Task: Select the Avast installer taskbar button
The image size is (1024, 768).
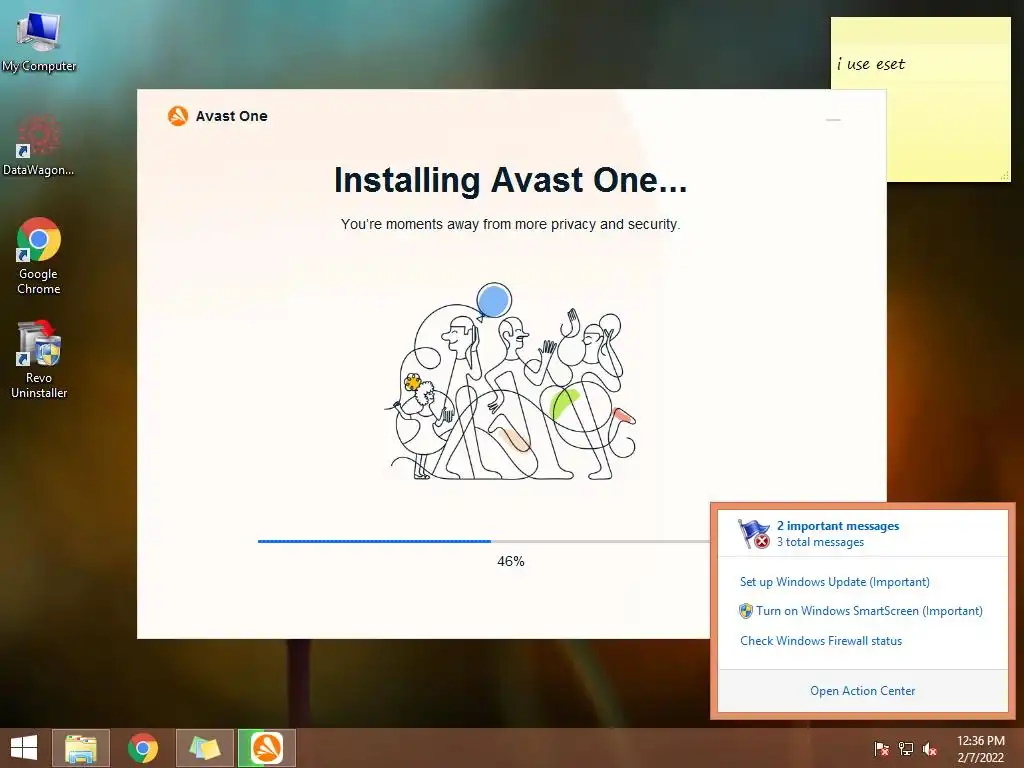Action: click(x=267, y=748)
